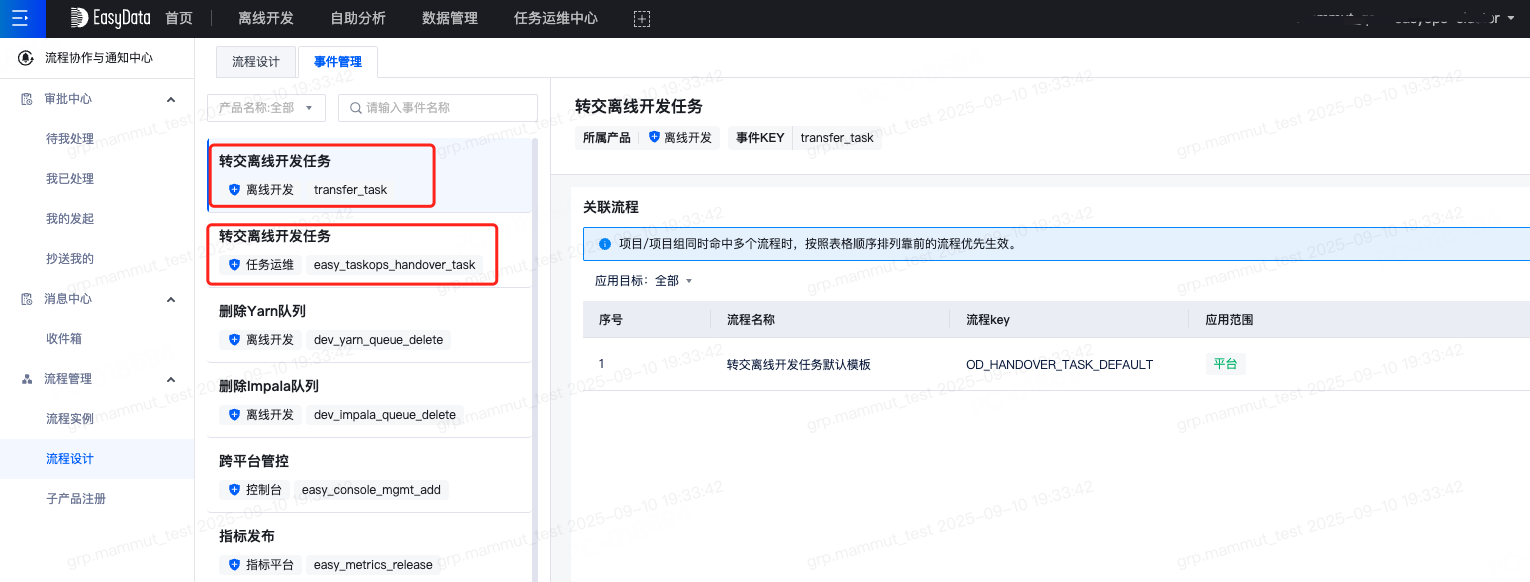Click shield icon beside 控制台 tag
The width and height of the screenshot is (1530, 582).
click(235, 490)
